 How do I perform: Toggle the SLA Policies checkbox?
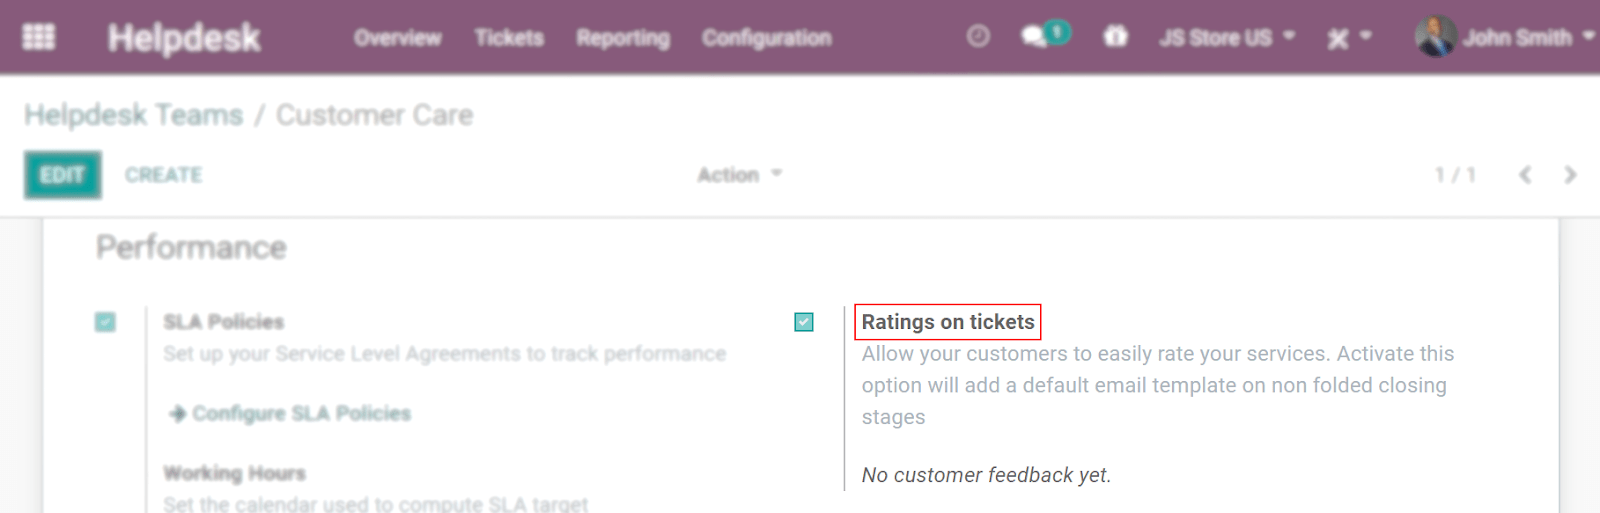coord(105,322)
